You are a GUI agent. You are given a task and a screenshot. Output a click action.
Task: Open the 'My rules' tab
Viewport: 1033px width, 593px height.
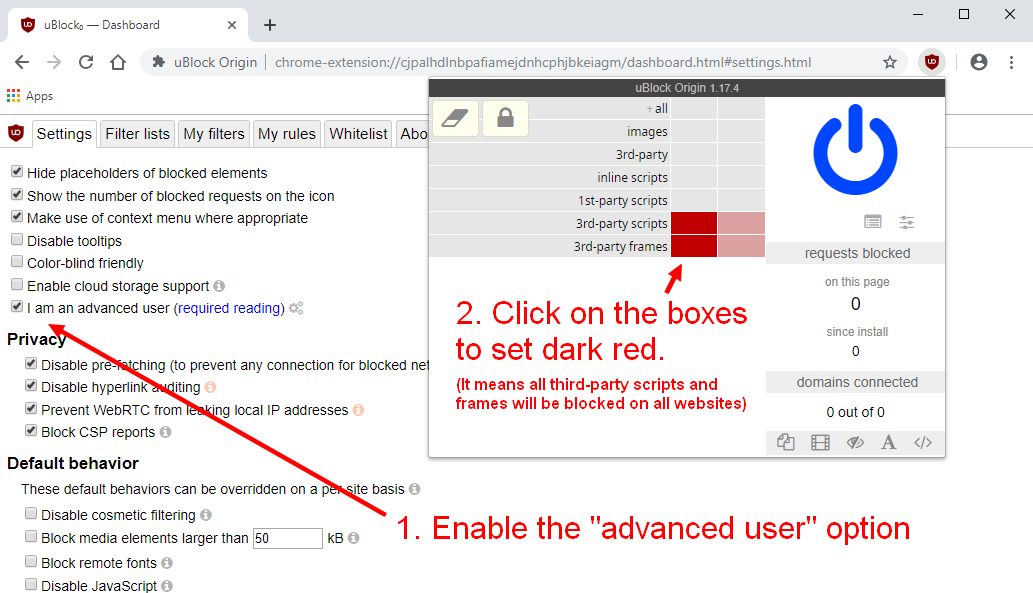tap(286, 134)
